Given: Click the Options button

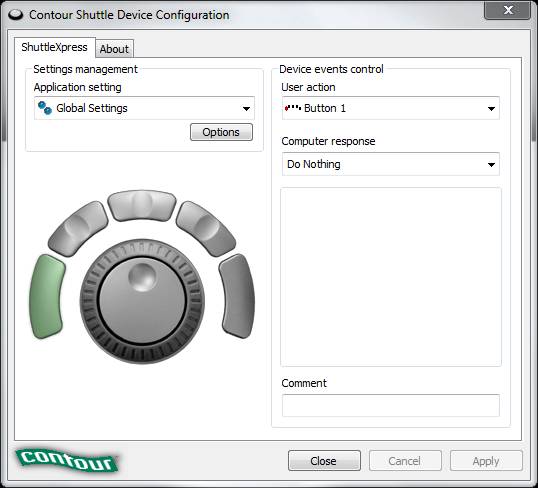Looking at the screenshot, I should (x=221, y=132).
